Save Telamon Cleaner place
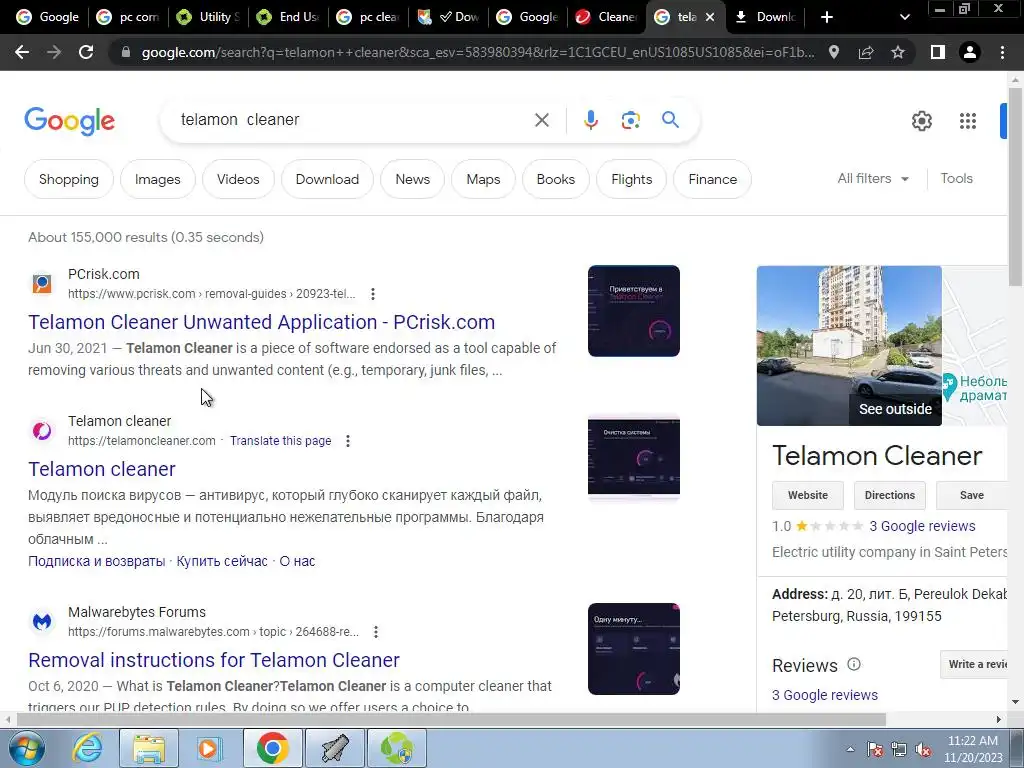 click(972, 495)
